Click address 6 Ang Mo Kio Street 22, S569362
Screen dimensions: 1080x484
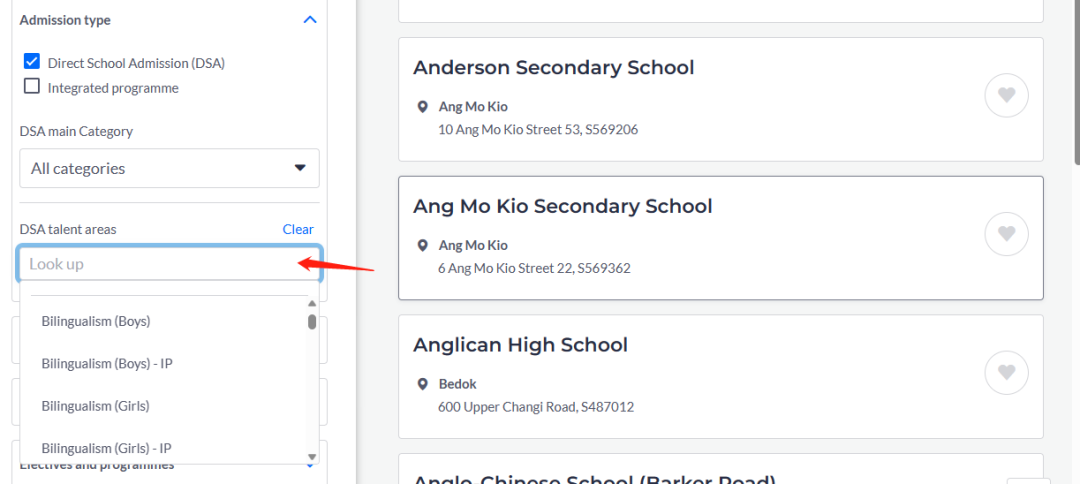[534, 268]
